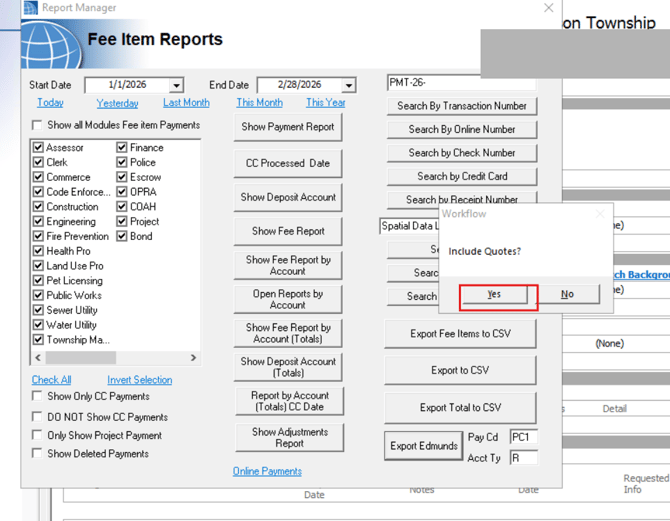The width and height of the screenshot is (670, 521).
Task: Select the This Year date link
Action: pos(325,103)
